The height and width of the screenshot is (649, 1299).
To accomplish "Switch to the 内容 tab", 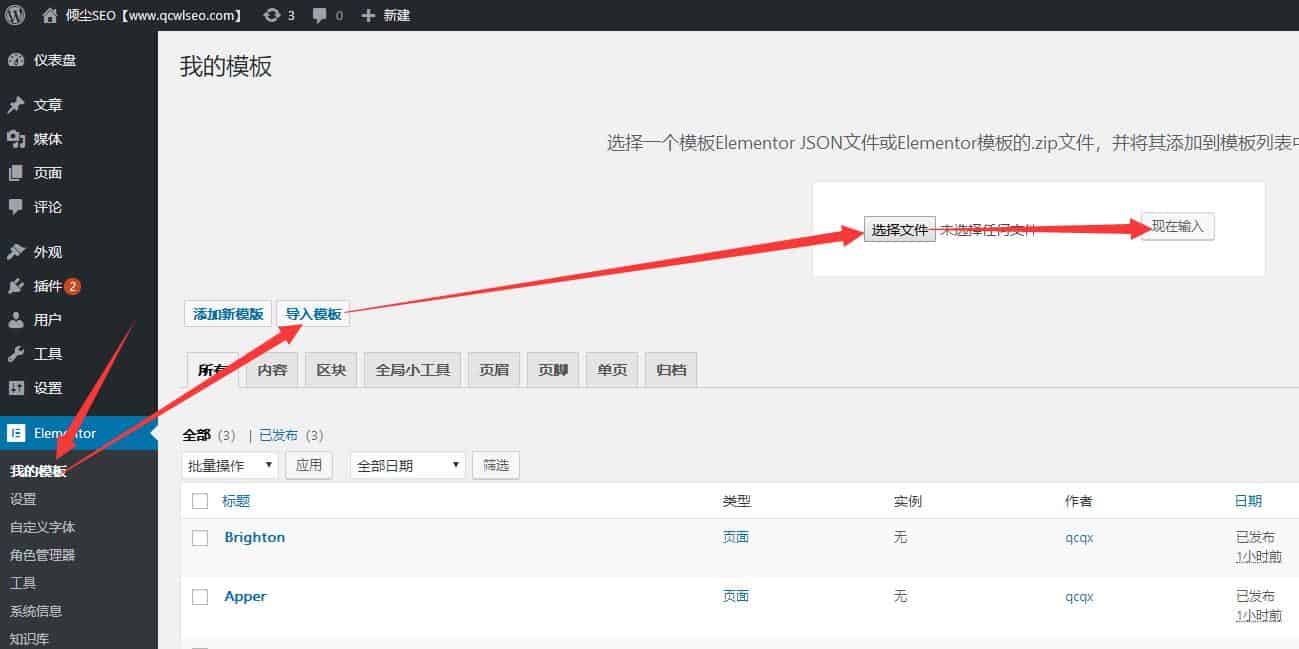I will coord(272,370).
